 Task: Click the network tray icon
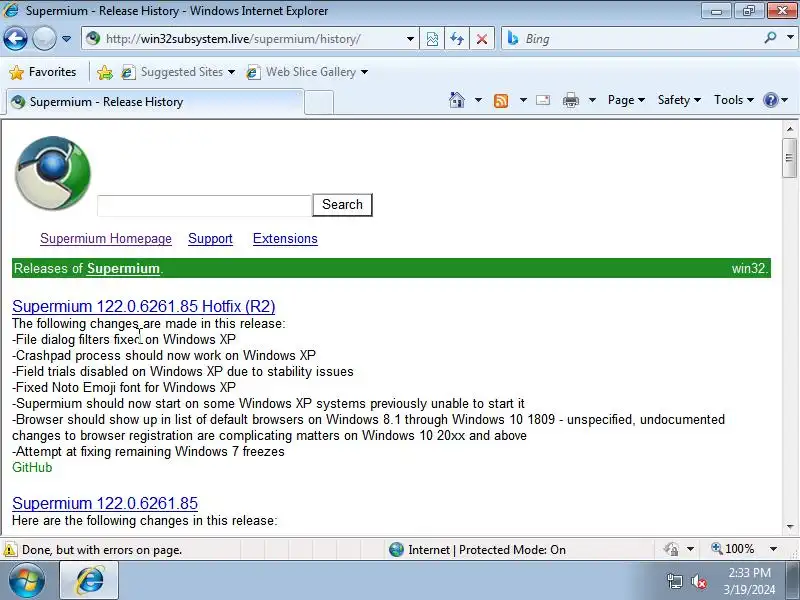pyautogui.click(x=674, y=581)
